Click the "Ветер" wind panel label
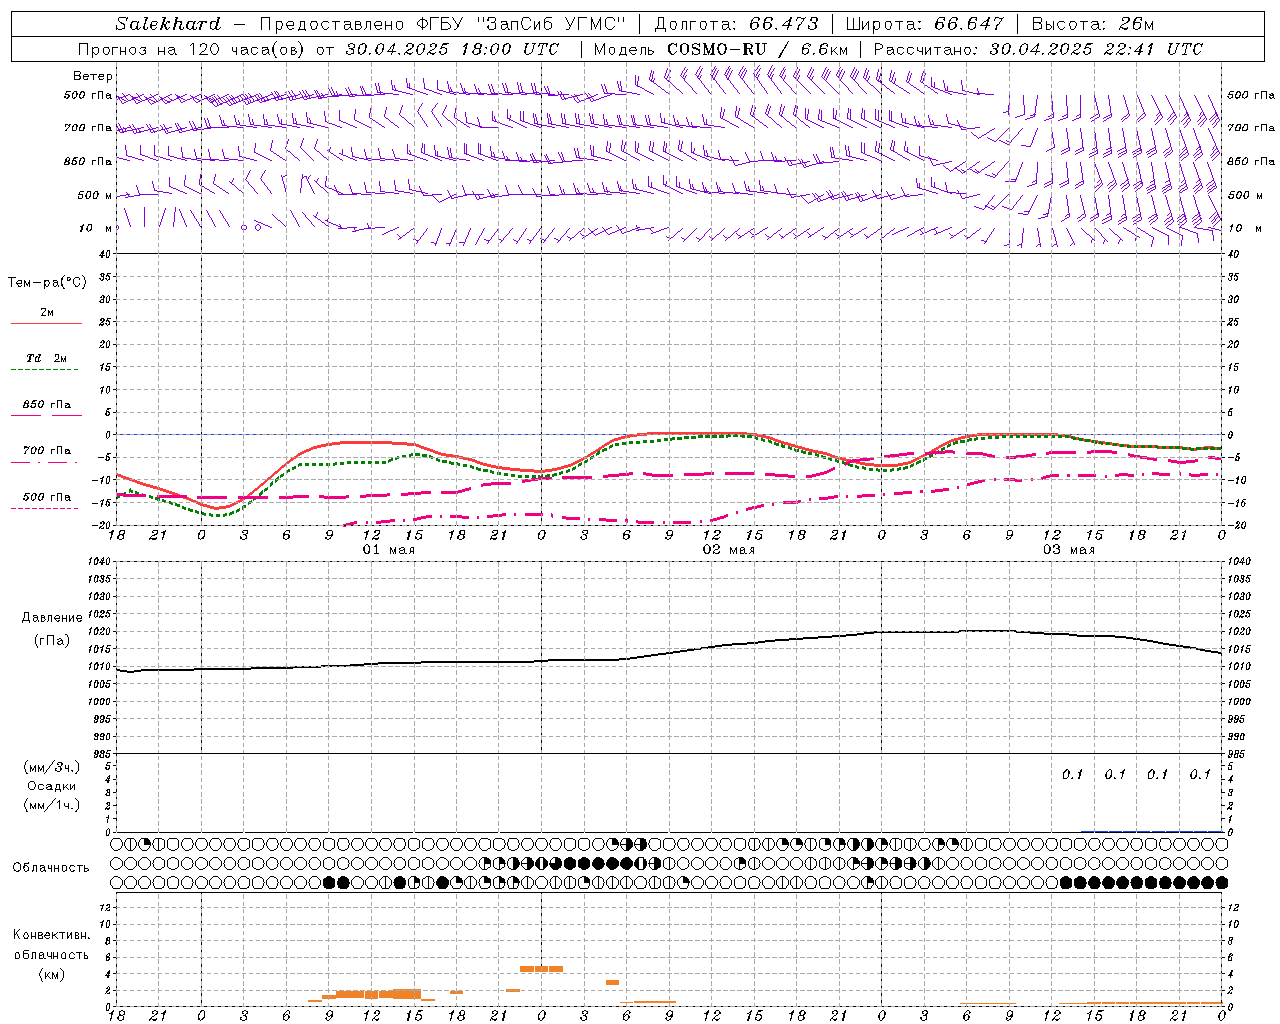1280x1024 pixels. click(93, 76)
